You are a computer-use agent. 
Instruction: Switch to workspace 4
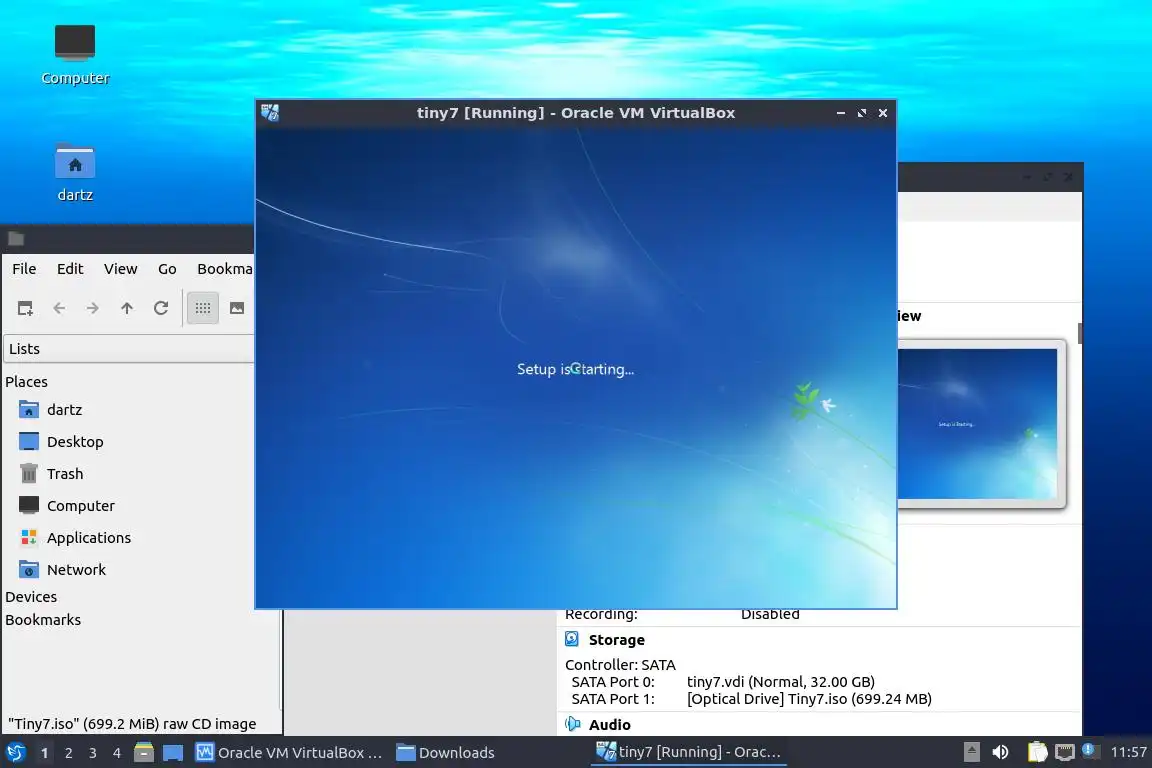[117, 753]
